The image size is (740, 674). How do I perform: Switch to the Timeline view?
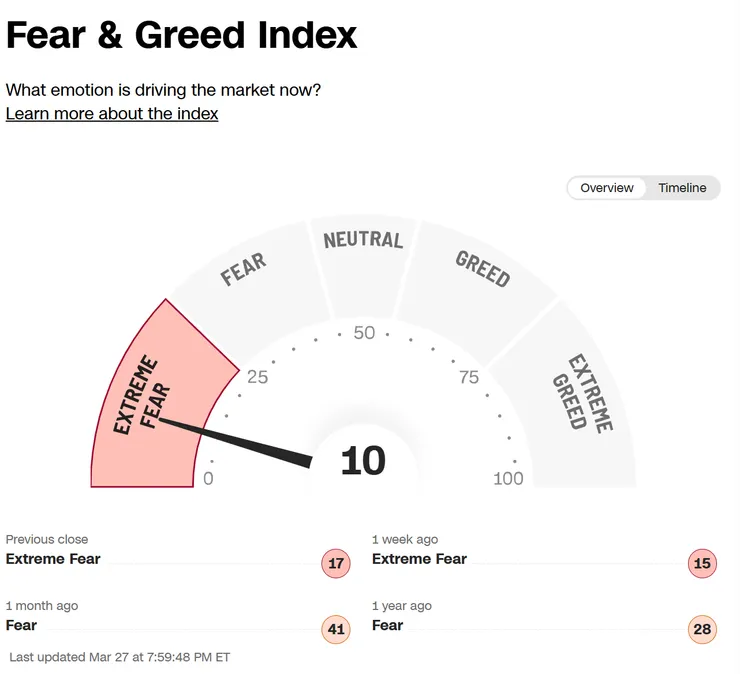click(x=682, y=188)
